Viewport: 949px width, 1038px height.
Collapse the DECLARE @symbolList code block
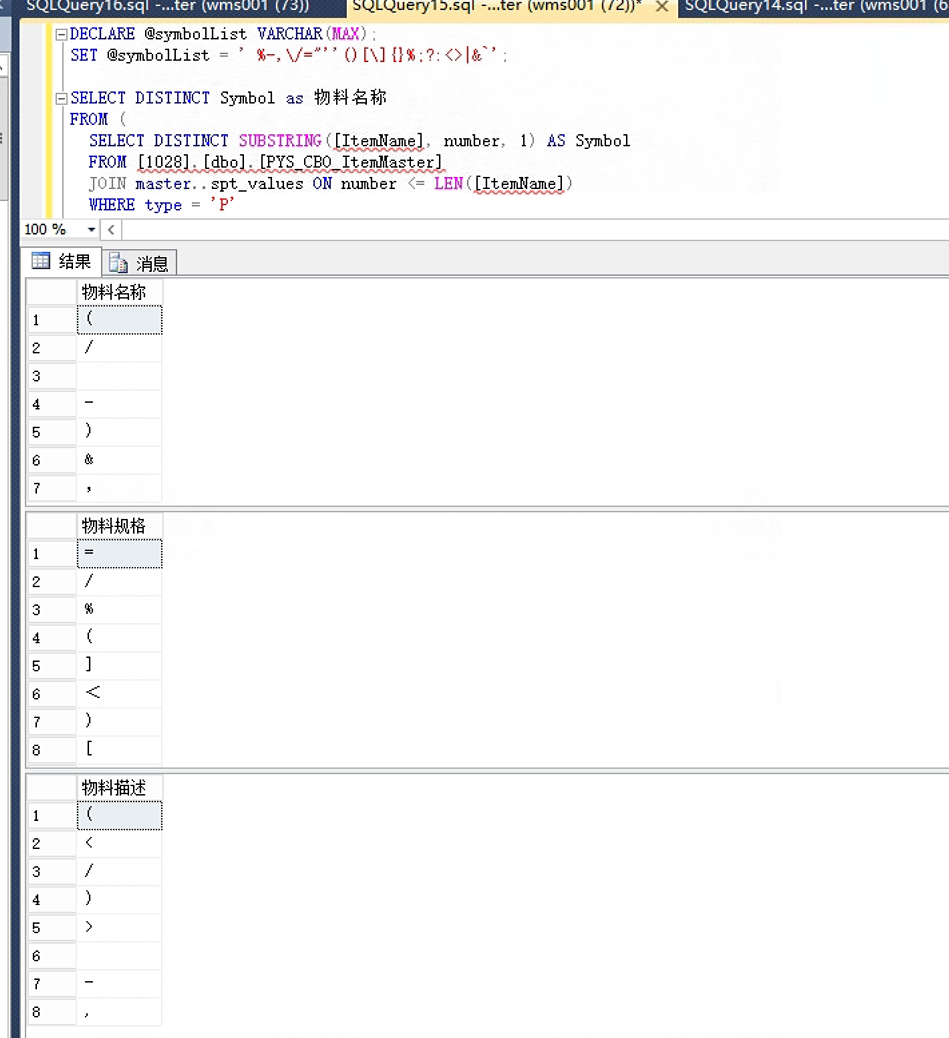coord(61,34)
